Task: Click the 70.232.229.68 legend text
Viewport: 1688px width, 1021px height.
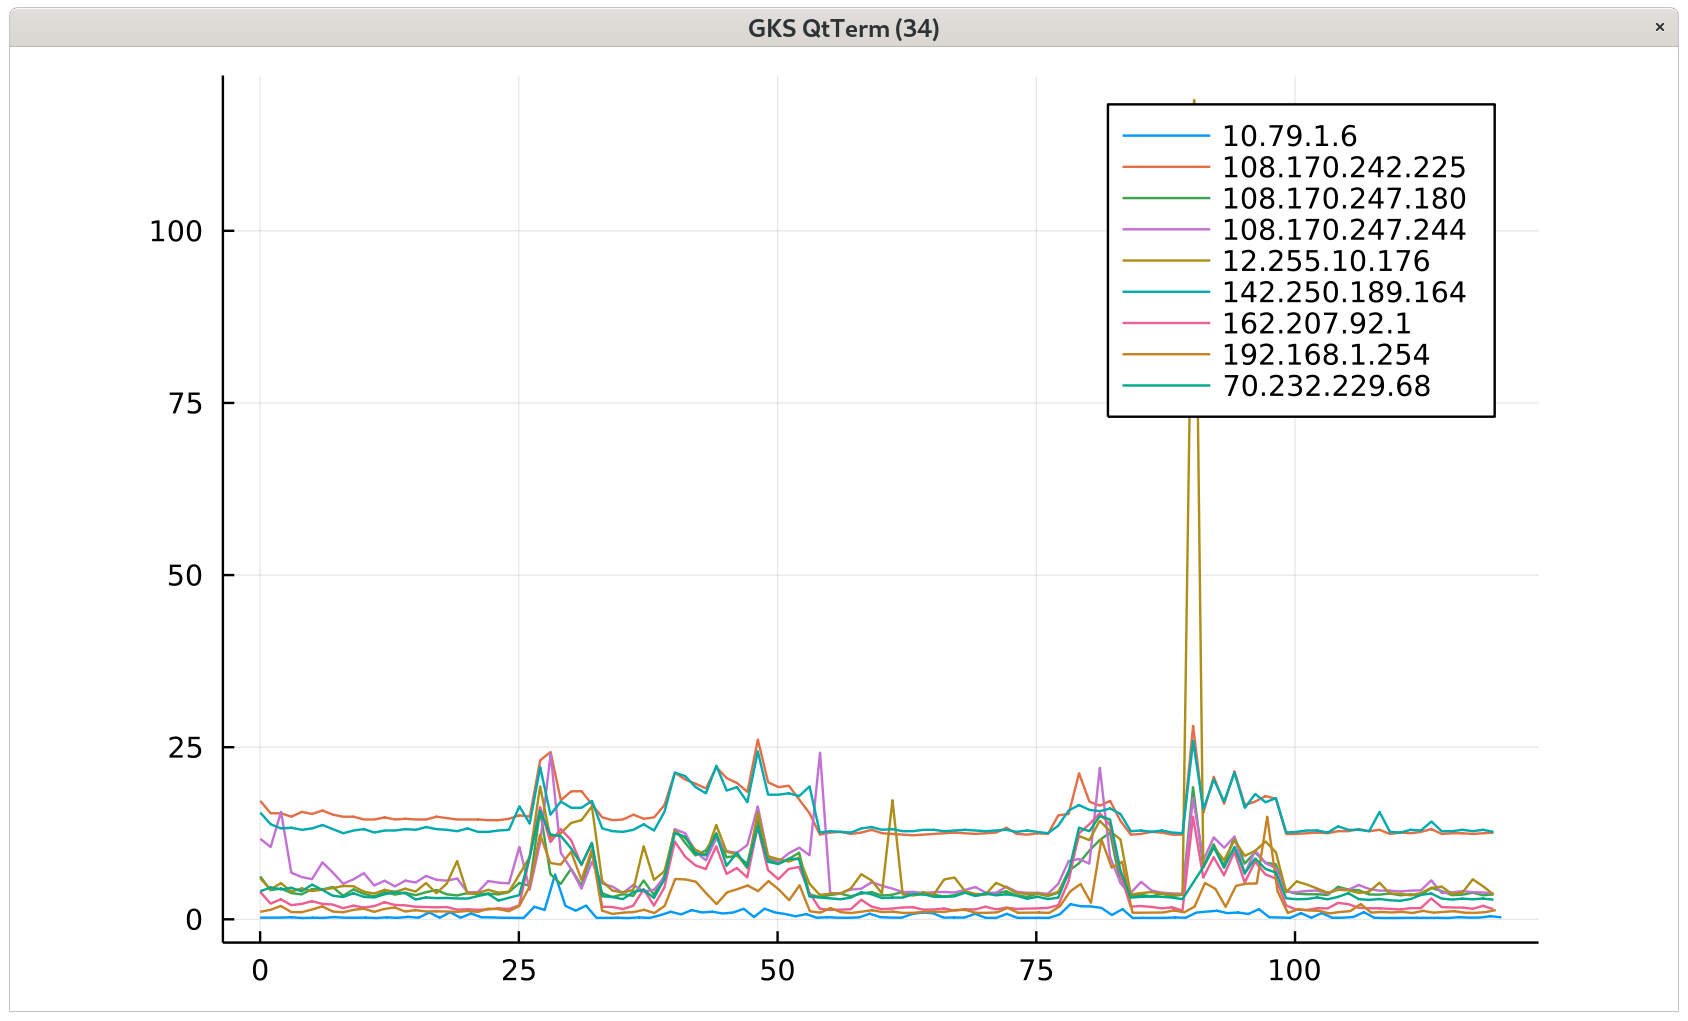Action: pos(1325,386)
